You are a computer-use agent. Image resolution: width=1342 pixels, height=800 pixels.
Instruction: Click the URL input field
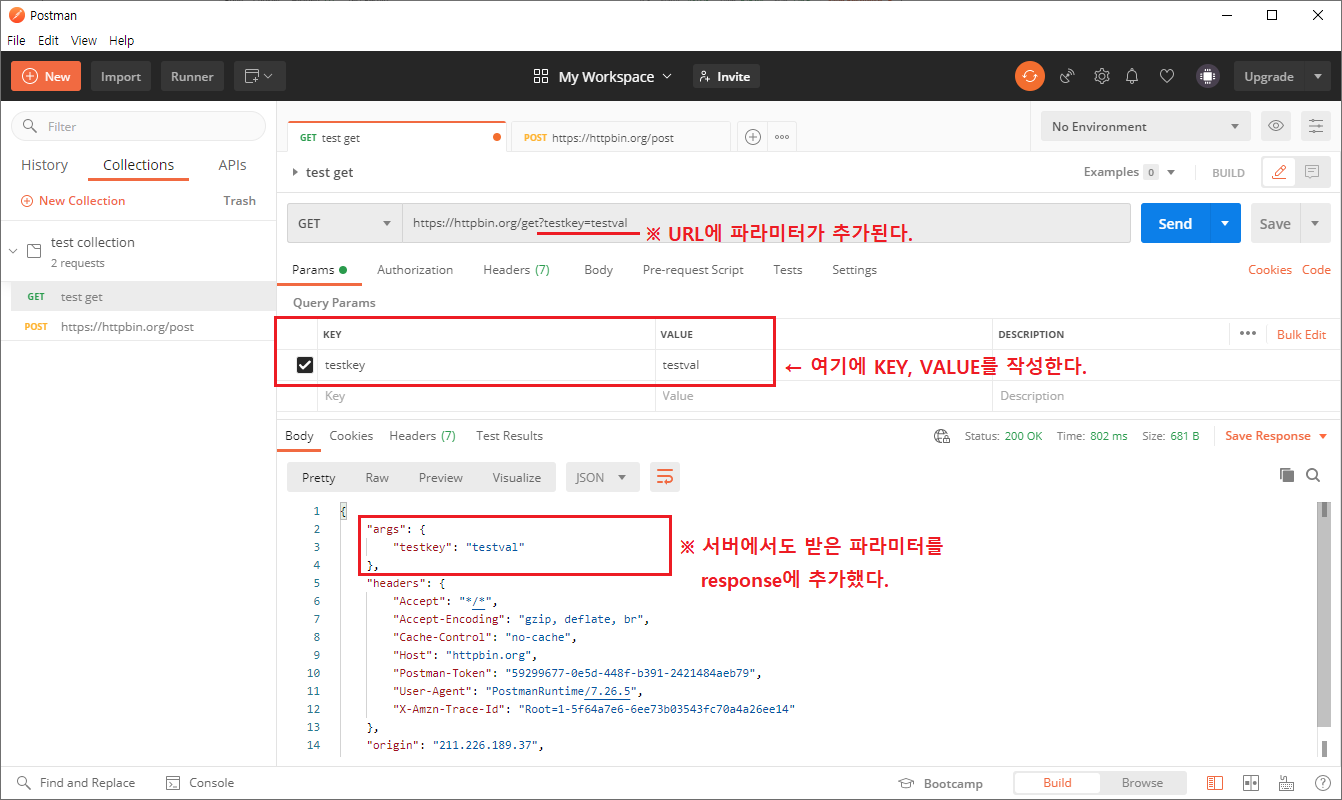(x=766, y=223)
